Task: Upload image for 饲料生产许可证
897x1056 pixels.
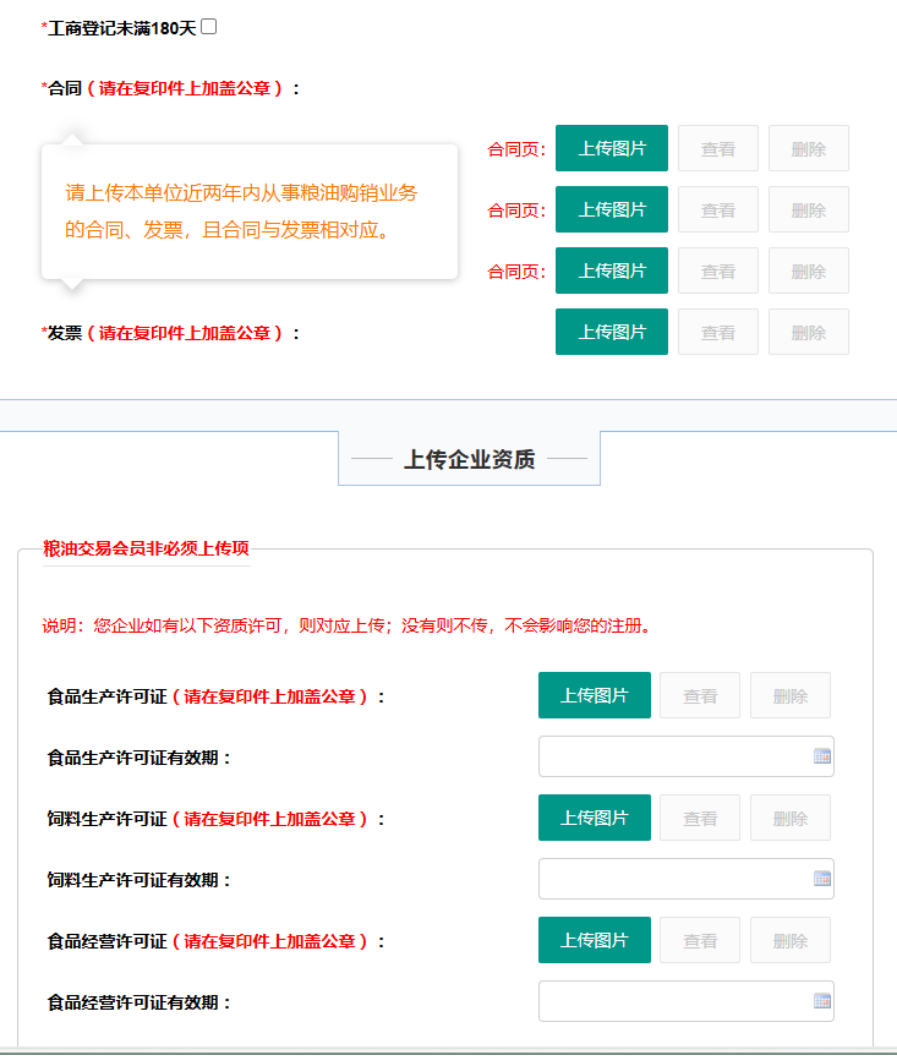Action: (x=594, y=818)
